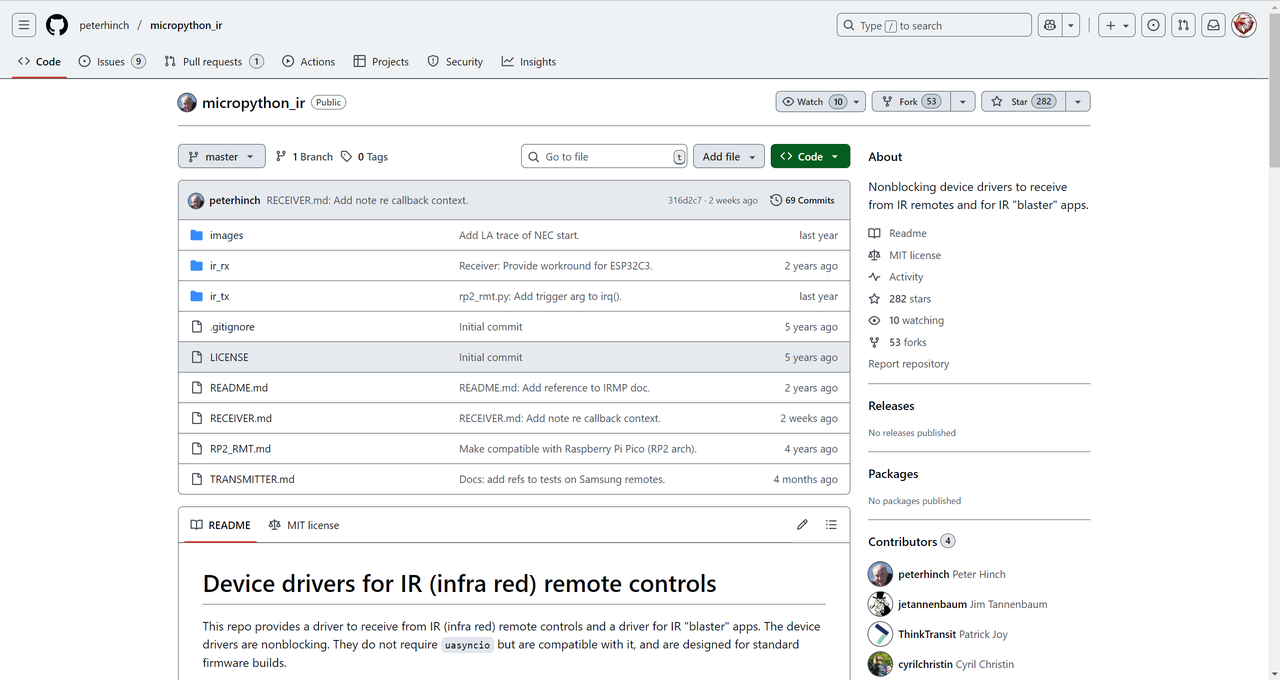Click the issues icon in header
Image resolution: width=1280 pixels, height=680 pixels.
[x=1154, y=25]
